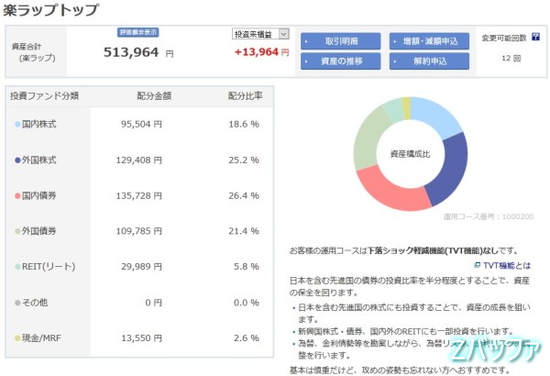Open the 投資来損益 dropdown

coord(261,34)
